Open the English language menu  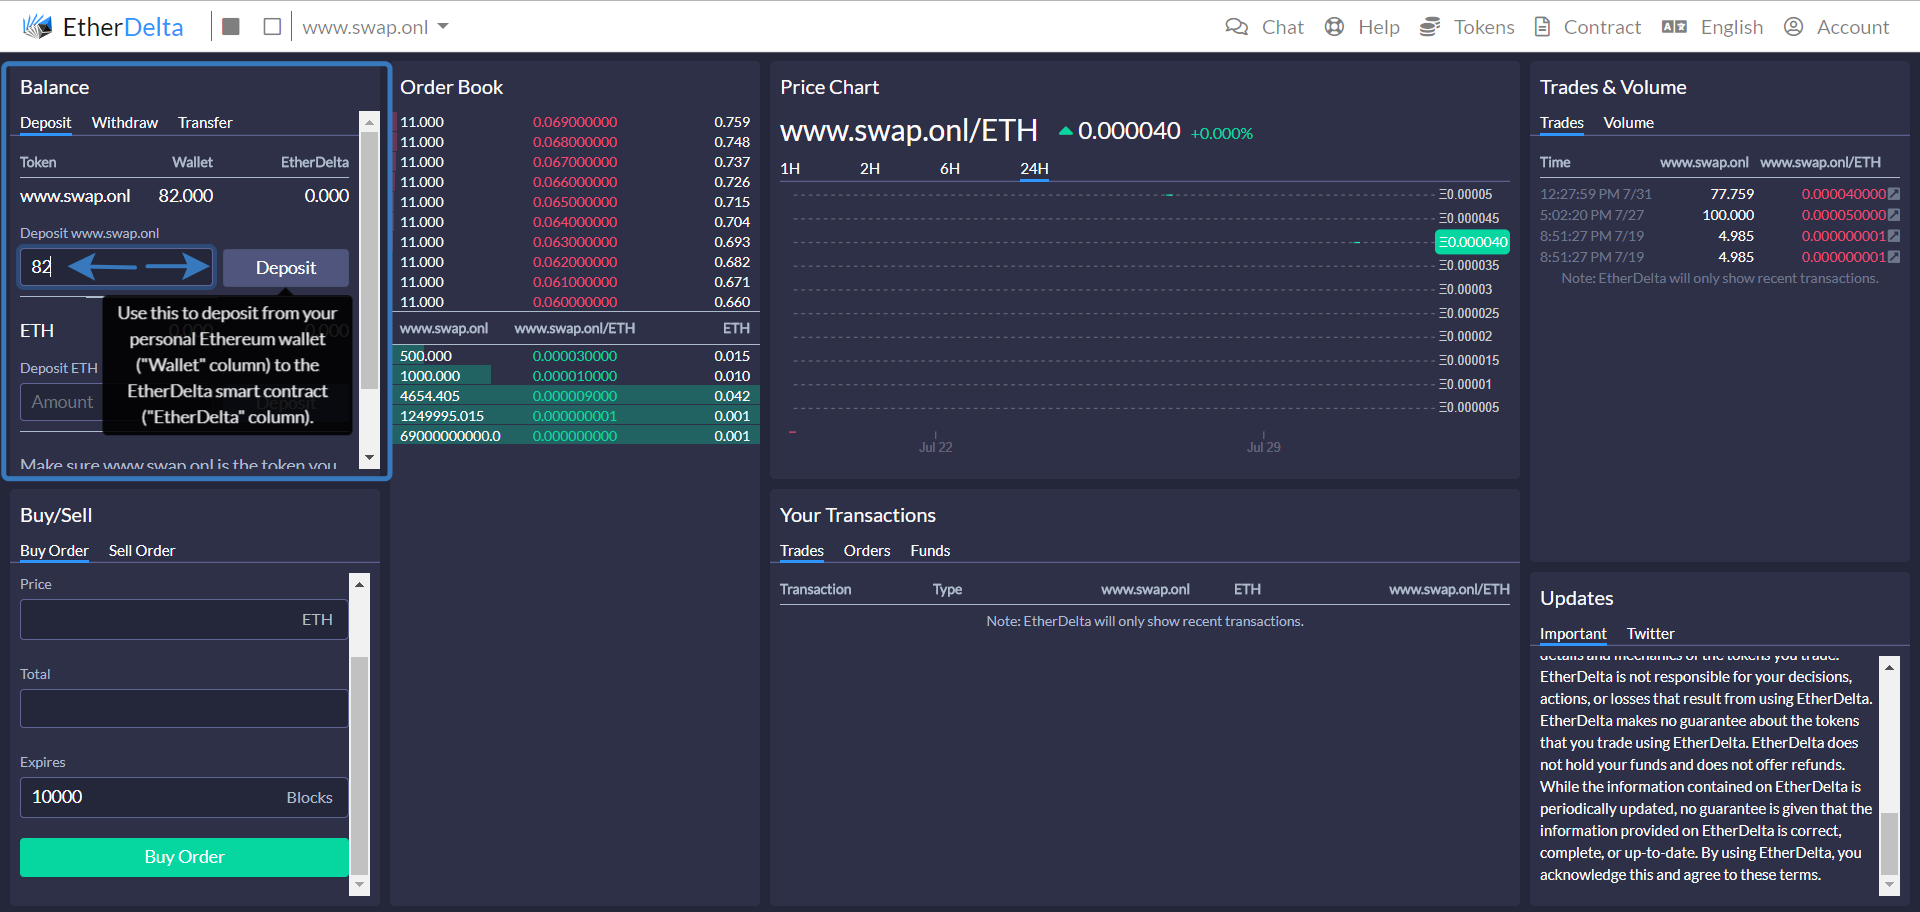(x=1712, y=27)
